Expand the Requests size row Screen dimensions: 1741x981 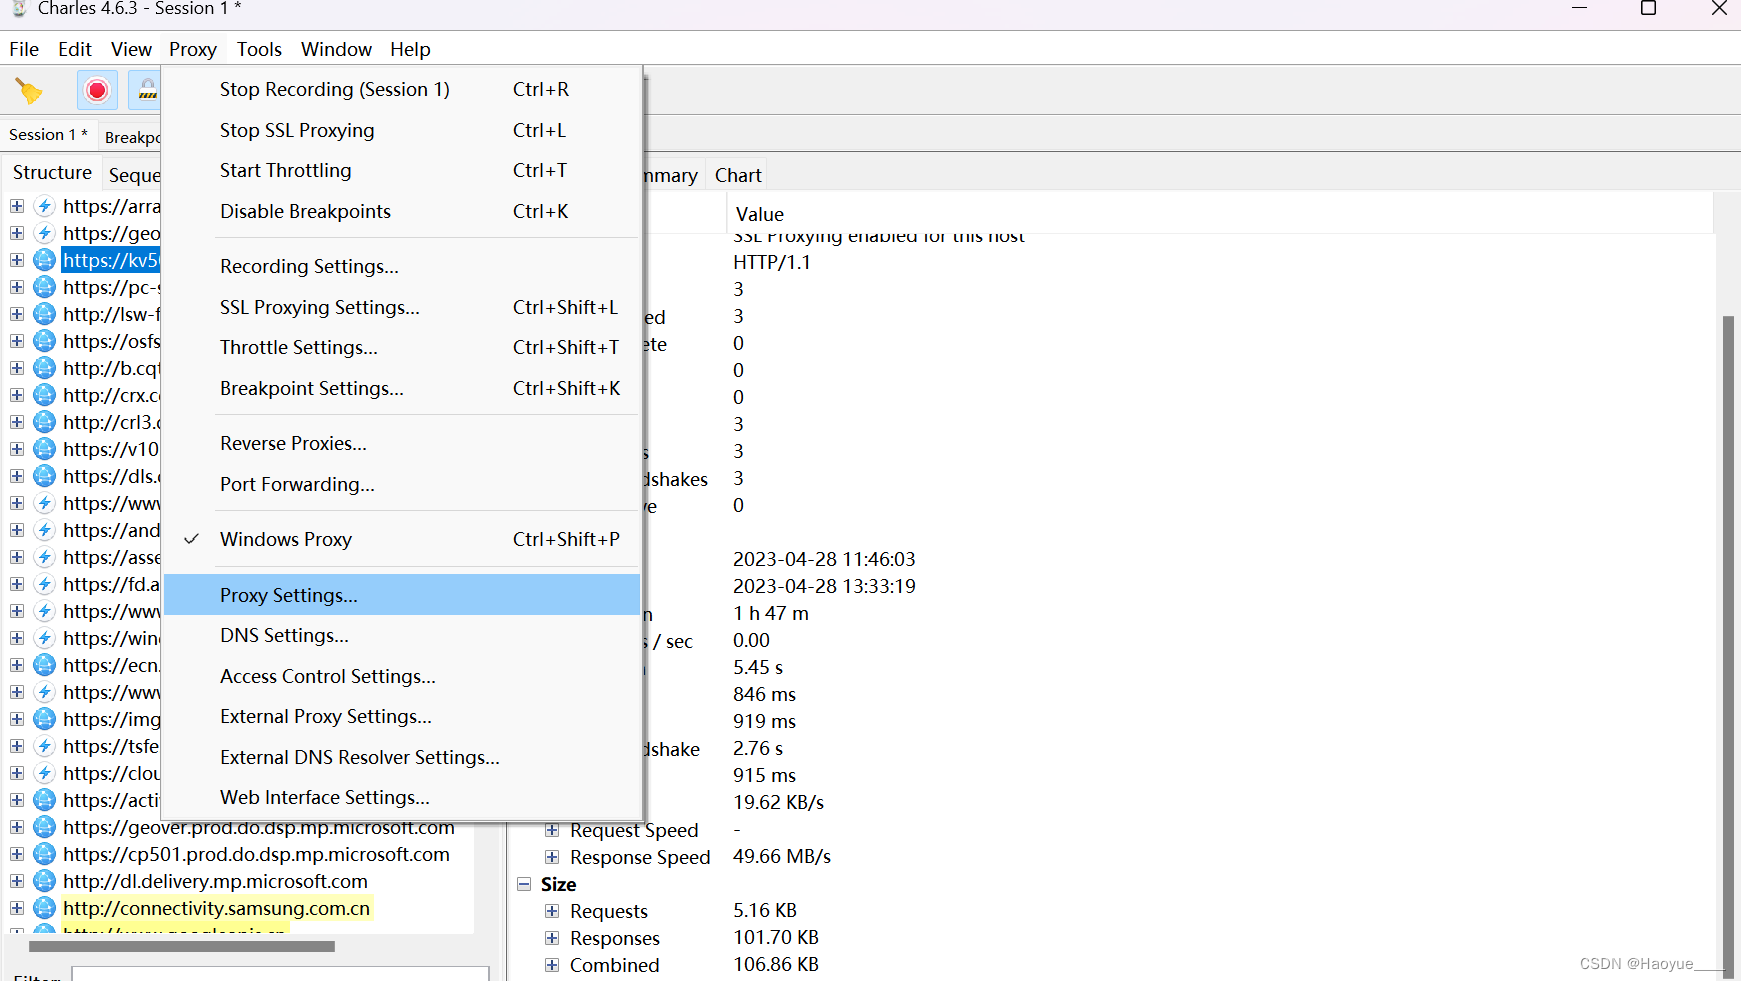coord(552,911)
